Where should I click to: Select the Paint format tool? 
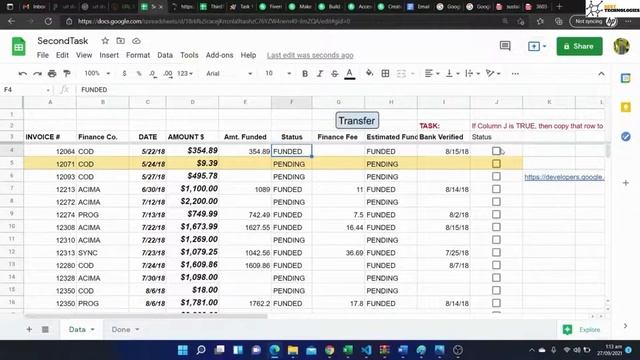tap(67, 73)
